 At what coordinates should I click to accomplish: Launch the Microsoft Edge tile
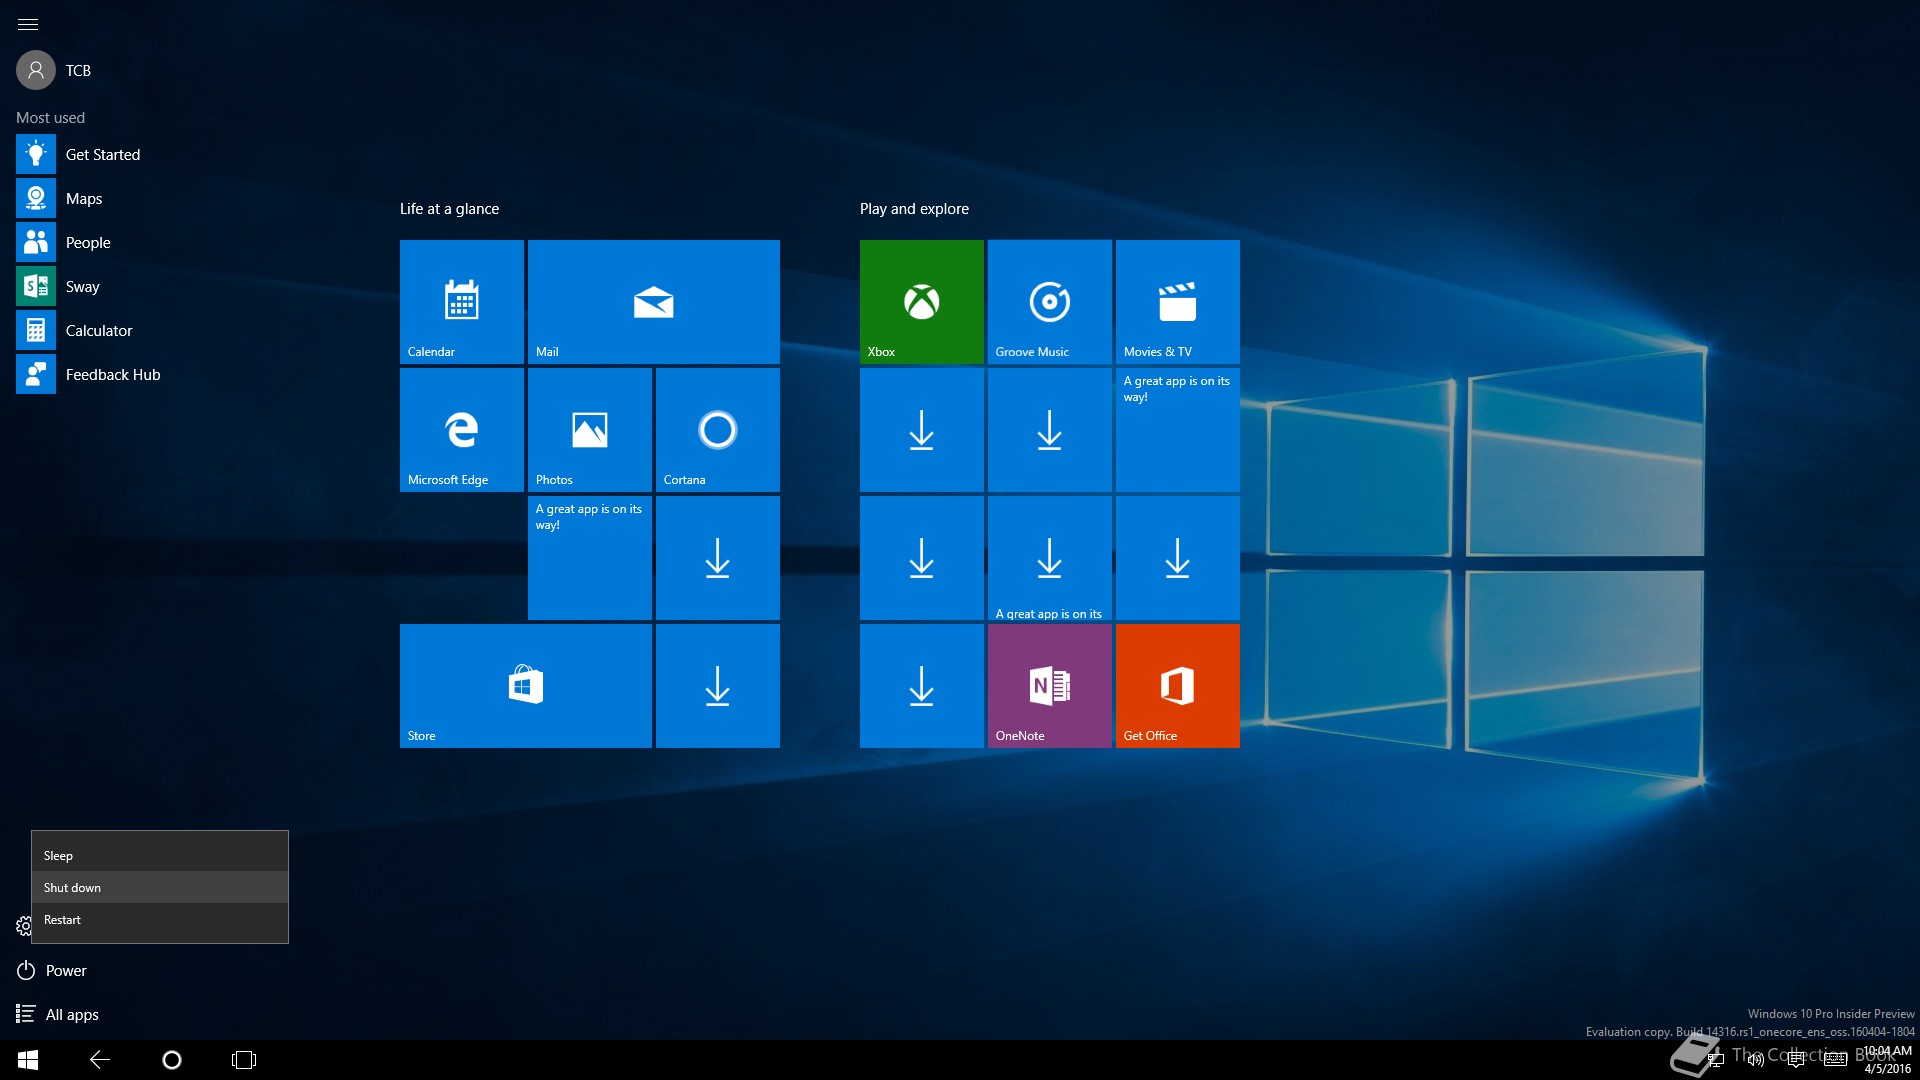[x=462, y=430]
